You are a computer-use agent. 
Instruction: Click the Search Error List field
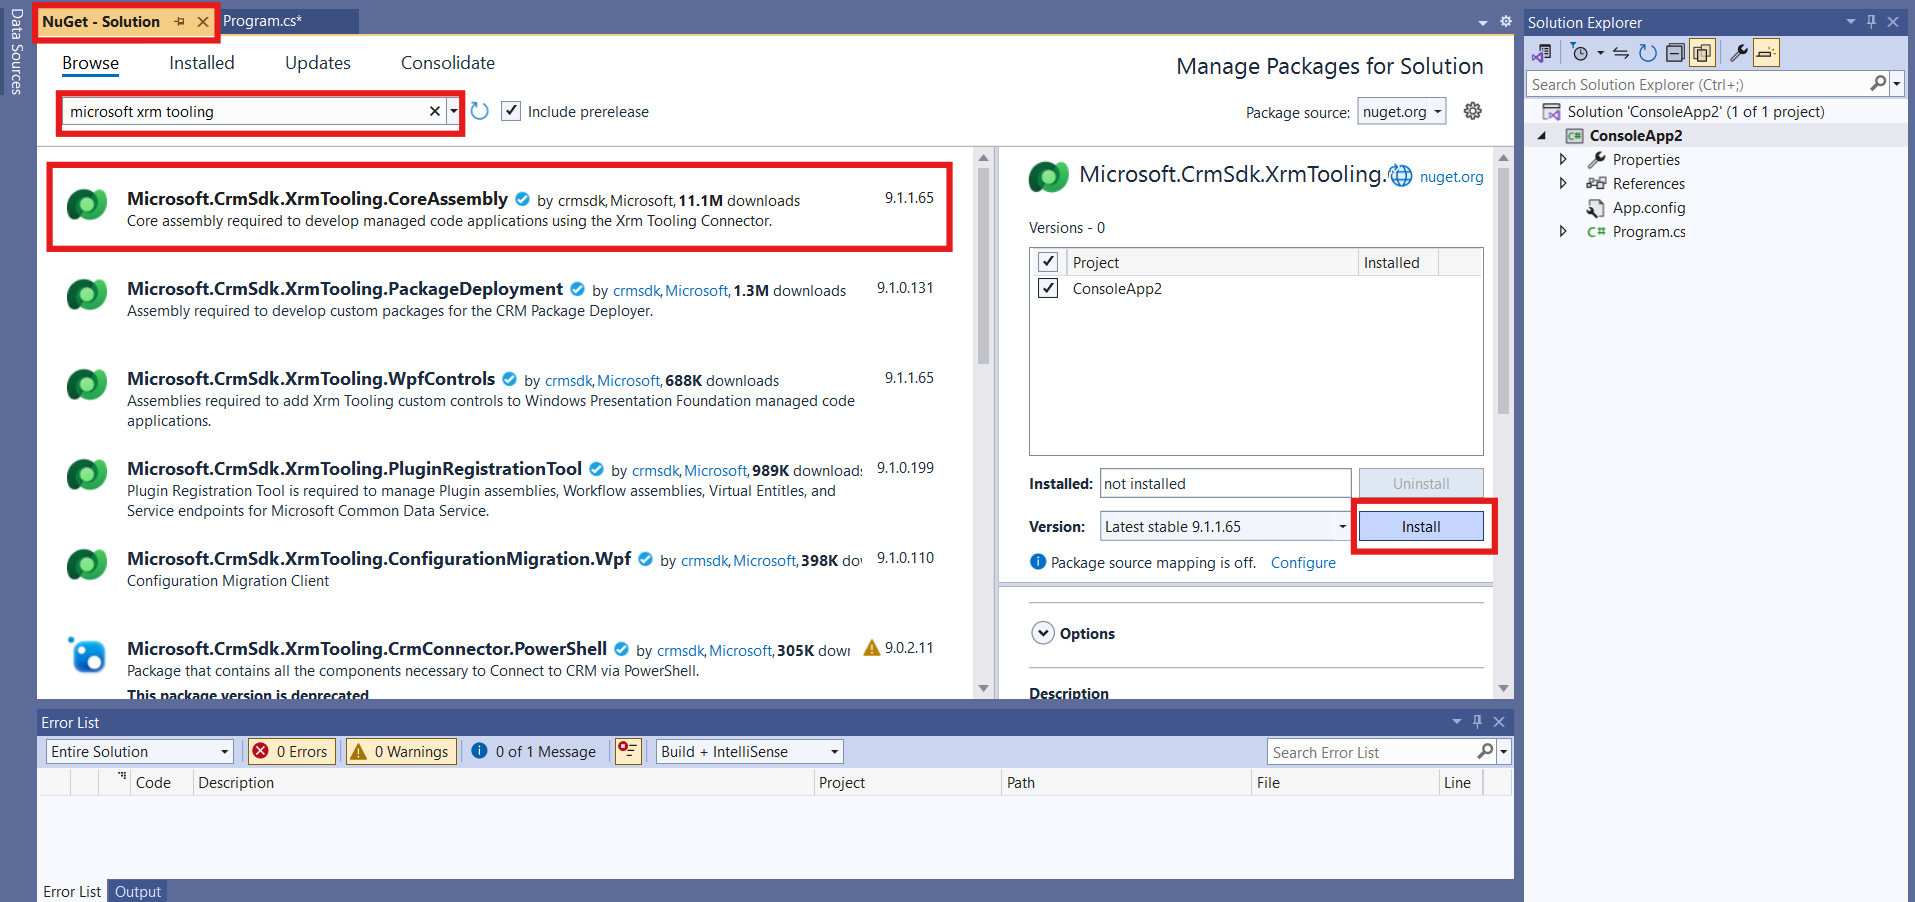pos(1370,752)
